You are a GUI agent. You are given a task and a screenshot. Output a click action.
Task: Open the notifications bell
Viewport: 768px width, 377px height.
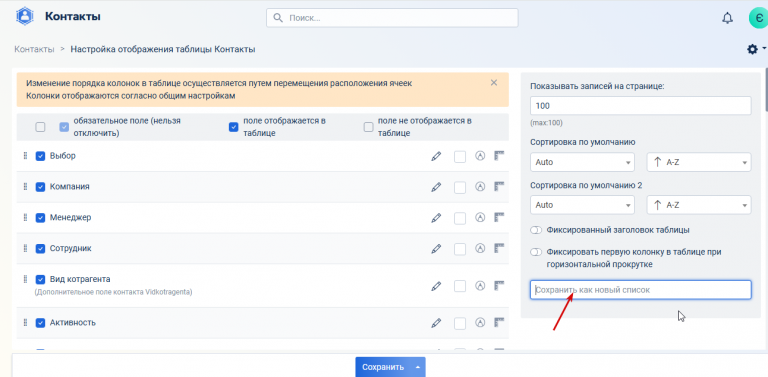[727, 18]
